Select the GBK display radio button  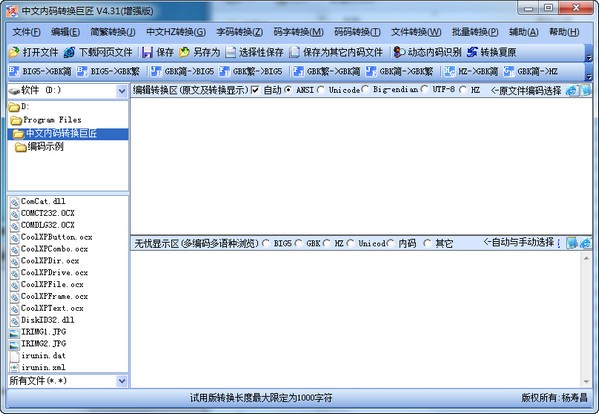click(x=298, y=243)
